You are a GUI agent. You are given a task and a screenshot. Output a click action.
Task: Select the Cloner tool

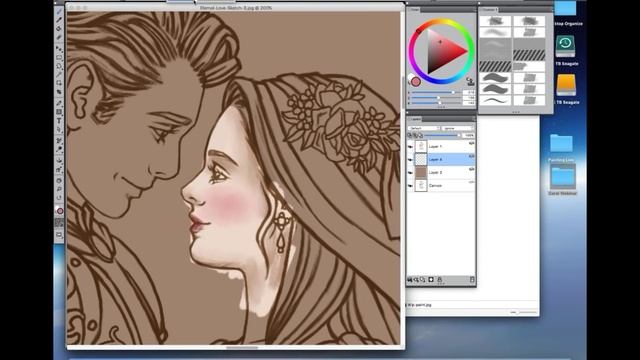click(59, 140)
